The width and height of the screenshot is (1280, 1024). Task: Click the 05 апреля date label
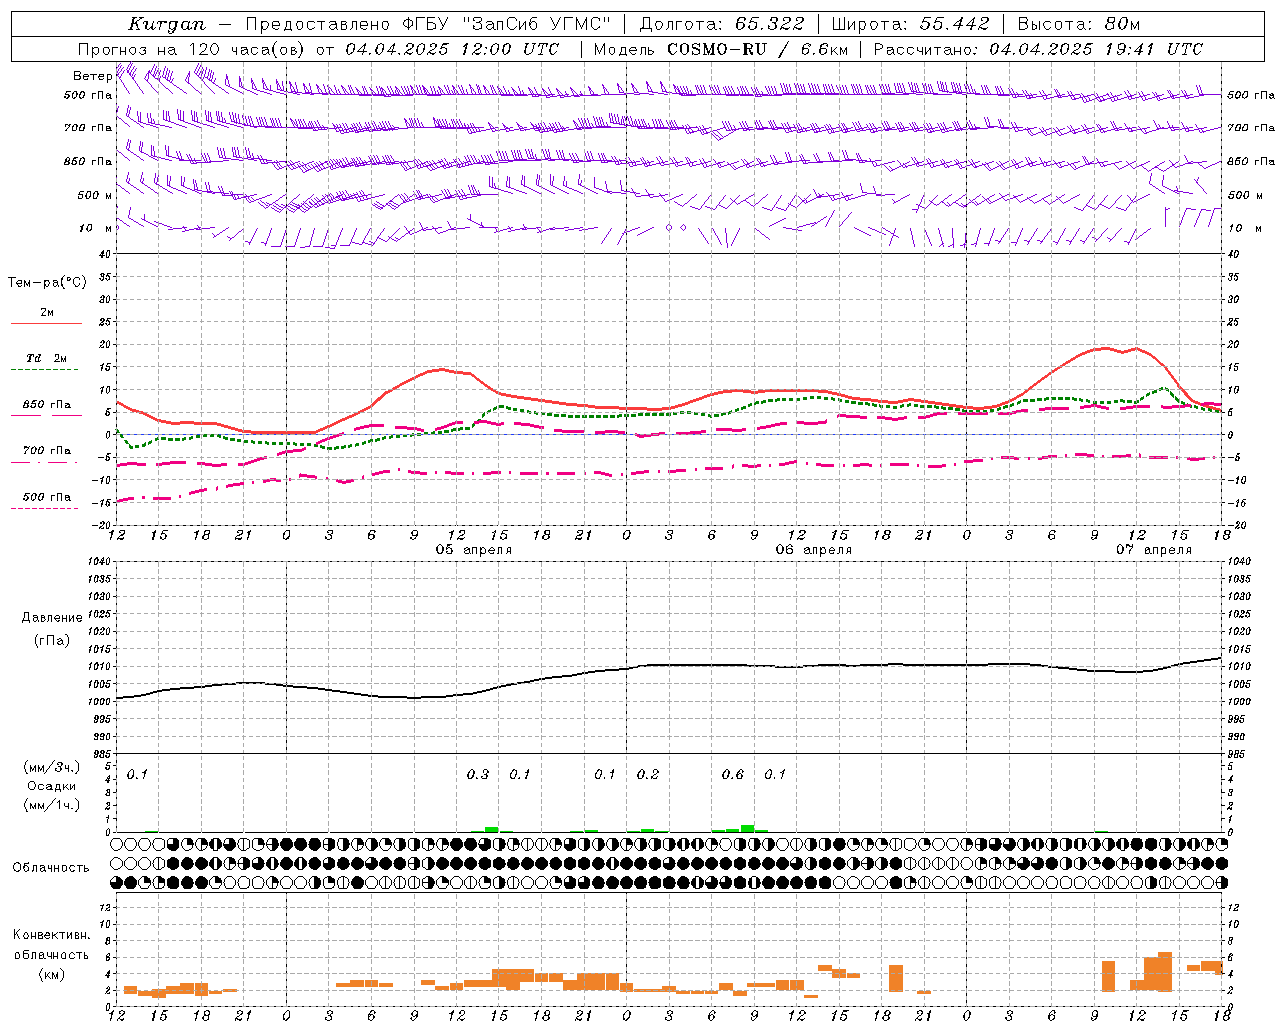[474, 550]
